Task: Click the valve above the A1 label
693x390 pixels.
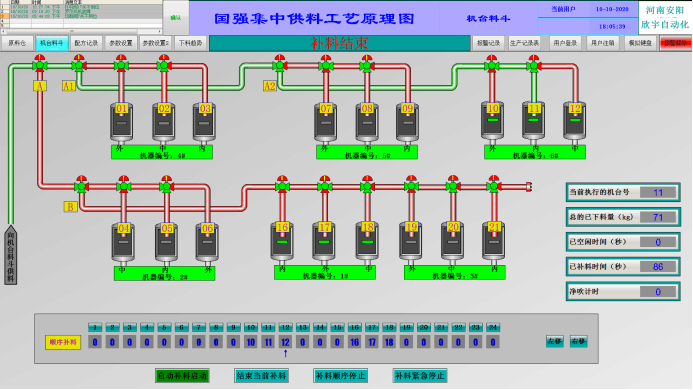Action: [x=79, y=63]
